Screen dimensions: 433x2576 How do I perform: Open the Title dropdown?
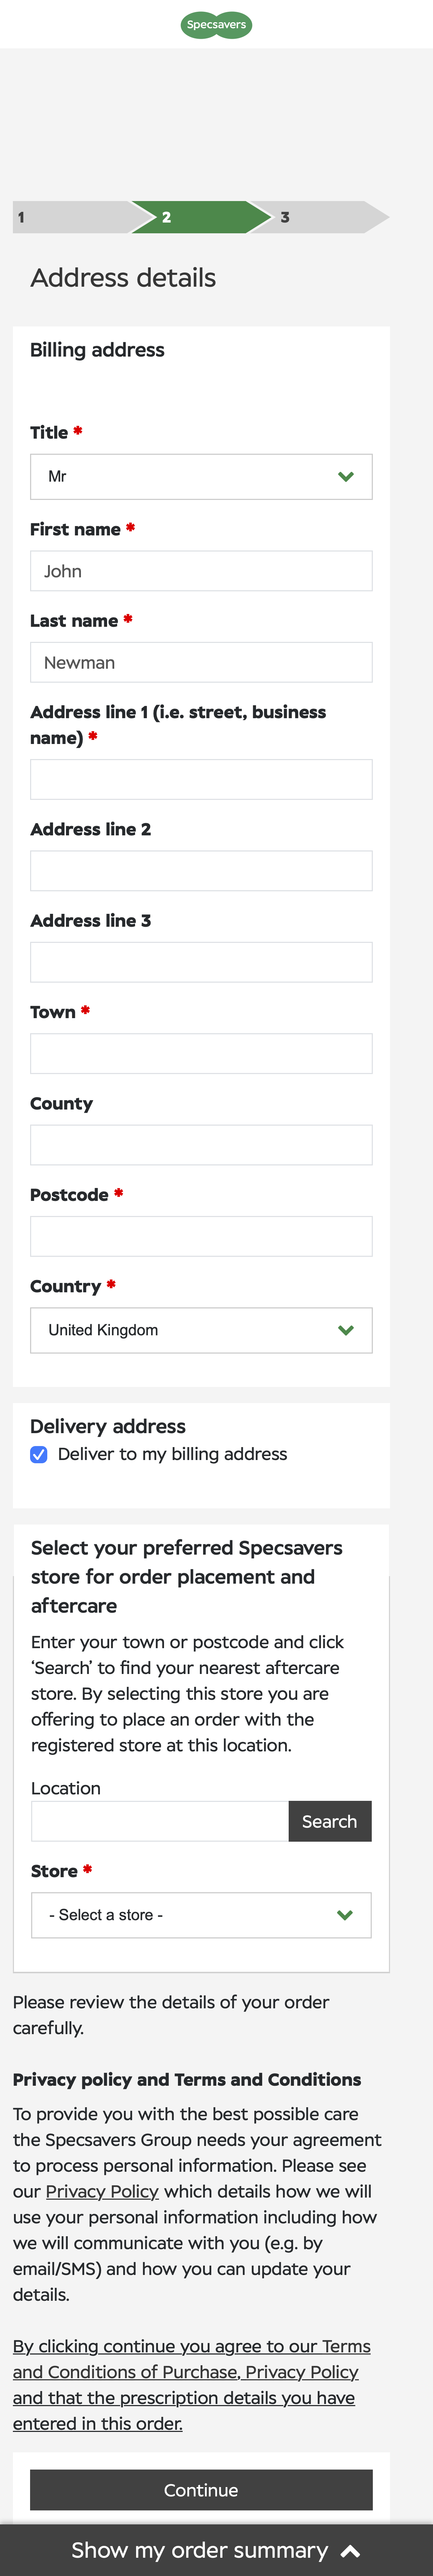pos(201,477)
